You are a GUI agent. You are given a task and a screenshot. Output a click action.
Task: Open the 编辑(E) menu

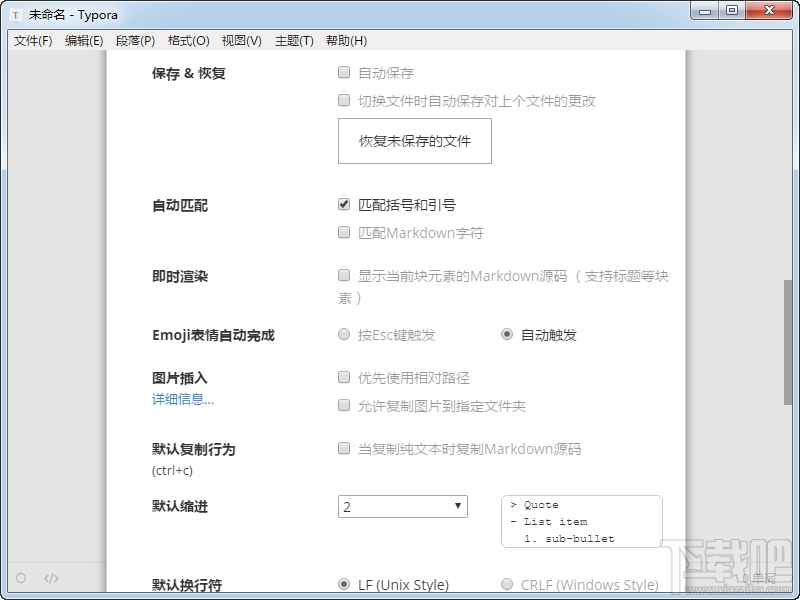point(84,41)
